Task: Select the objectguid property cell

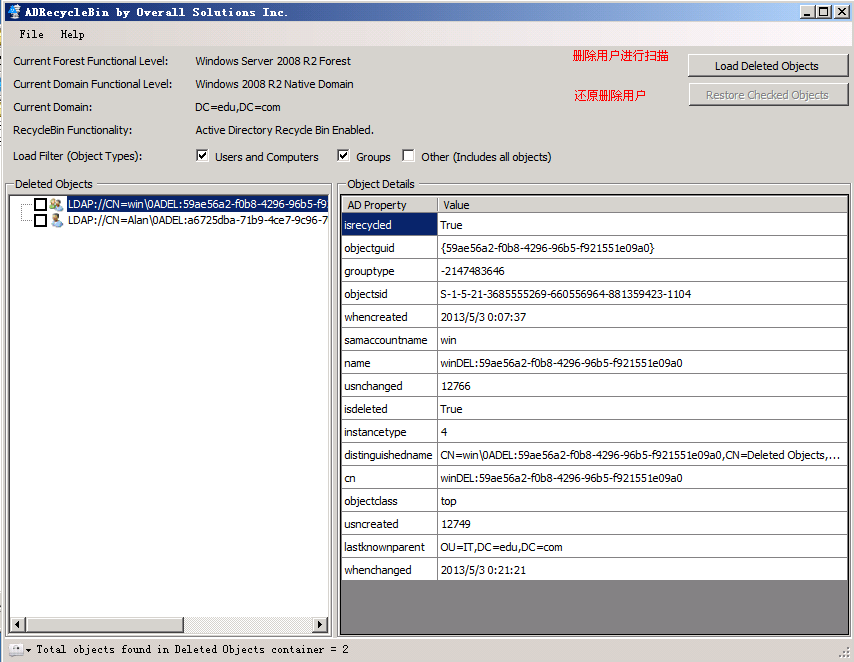Action: 389,248
